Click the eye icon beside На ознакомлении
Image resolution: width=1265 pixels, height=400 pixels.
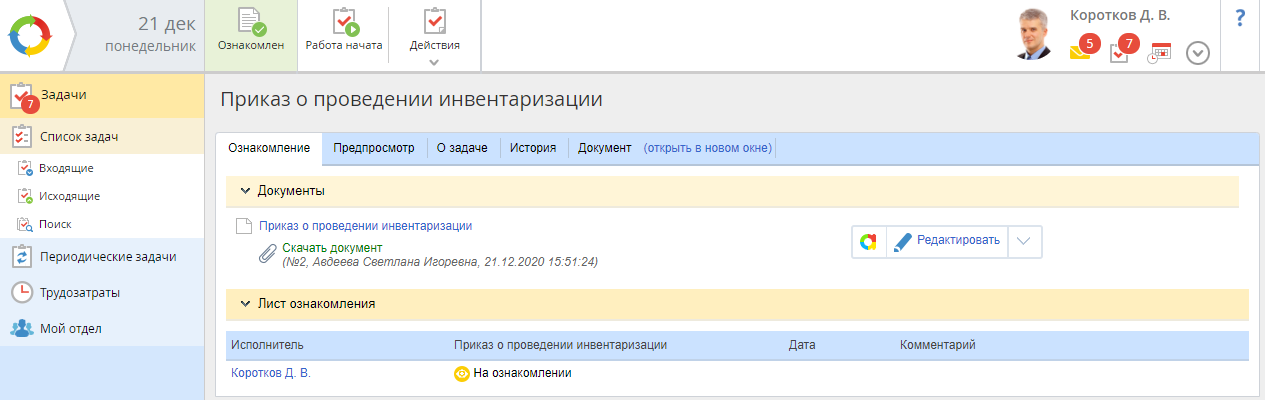tap(462, 374)
